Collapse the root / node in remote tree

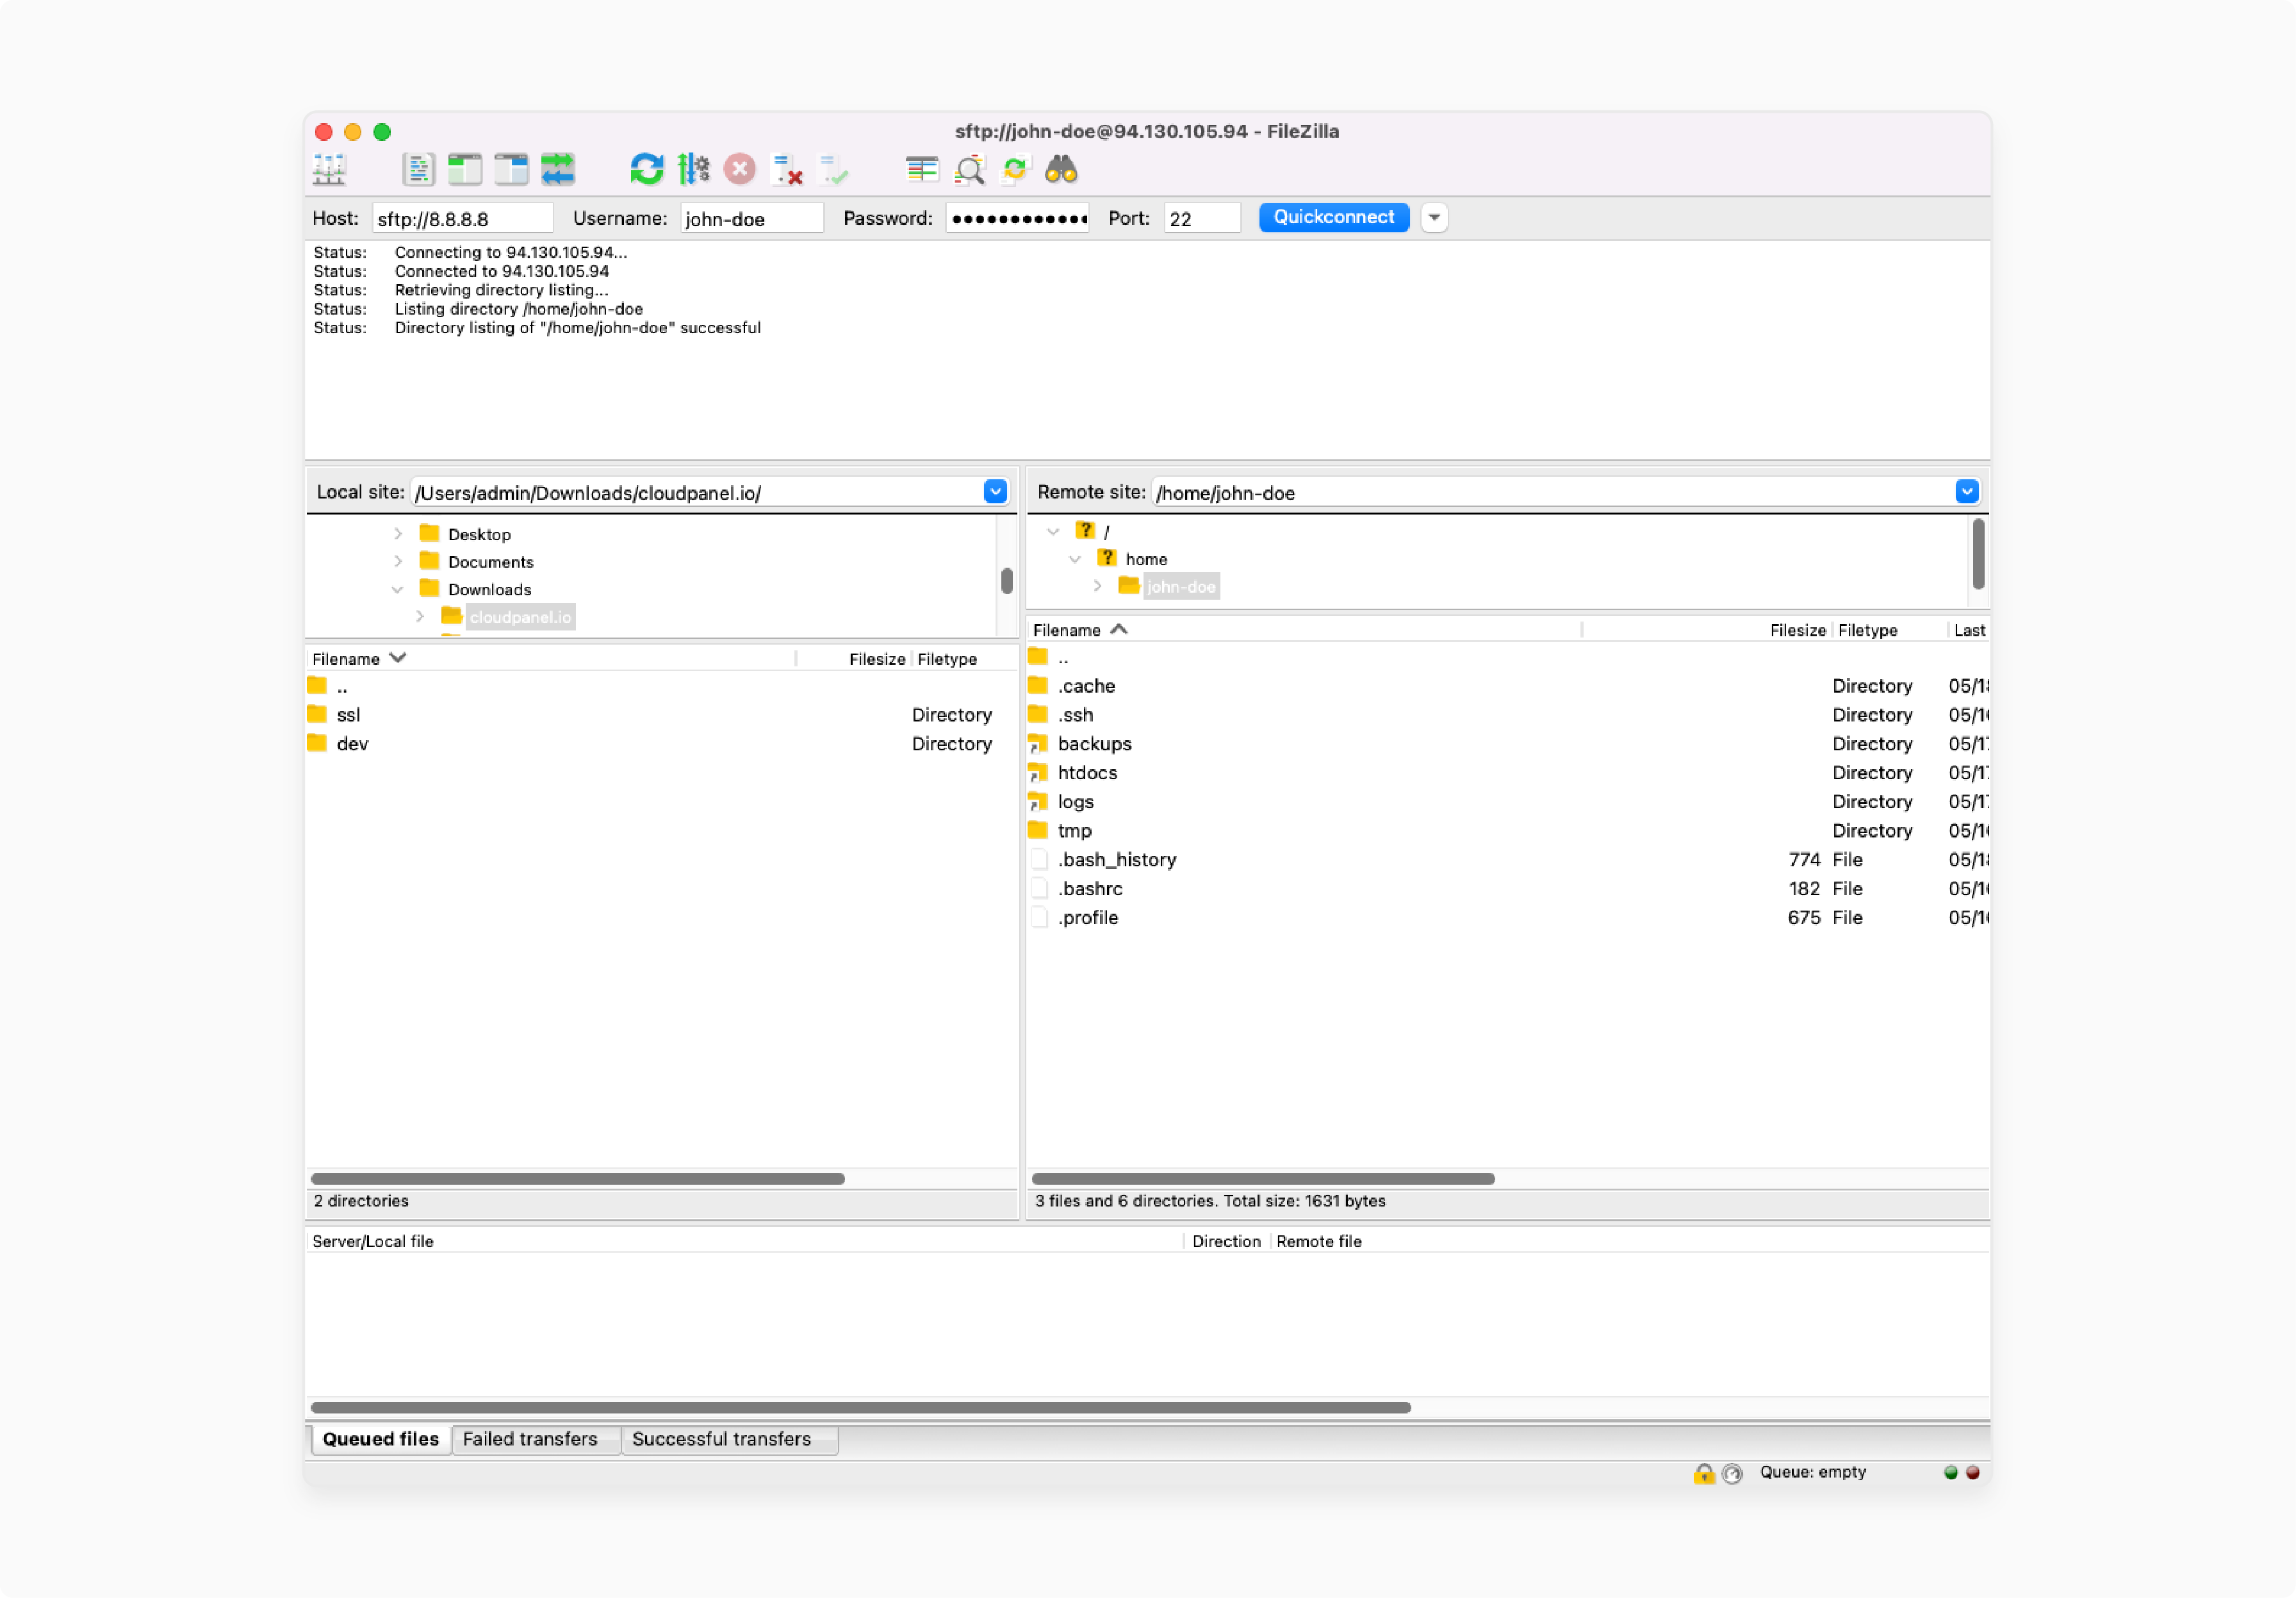(x=1053, y=531)
